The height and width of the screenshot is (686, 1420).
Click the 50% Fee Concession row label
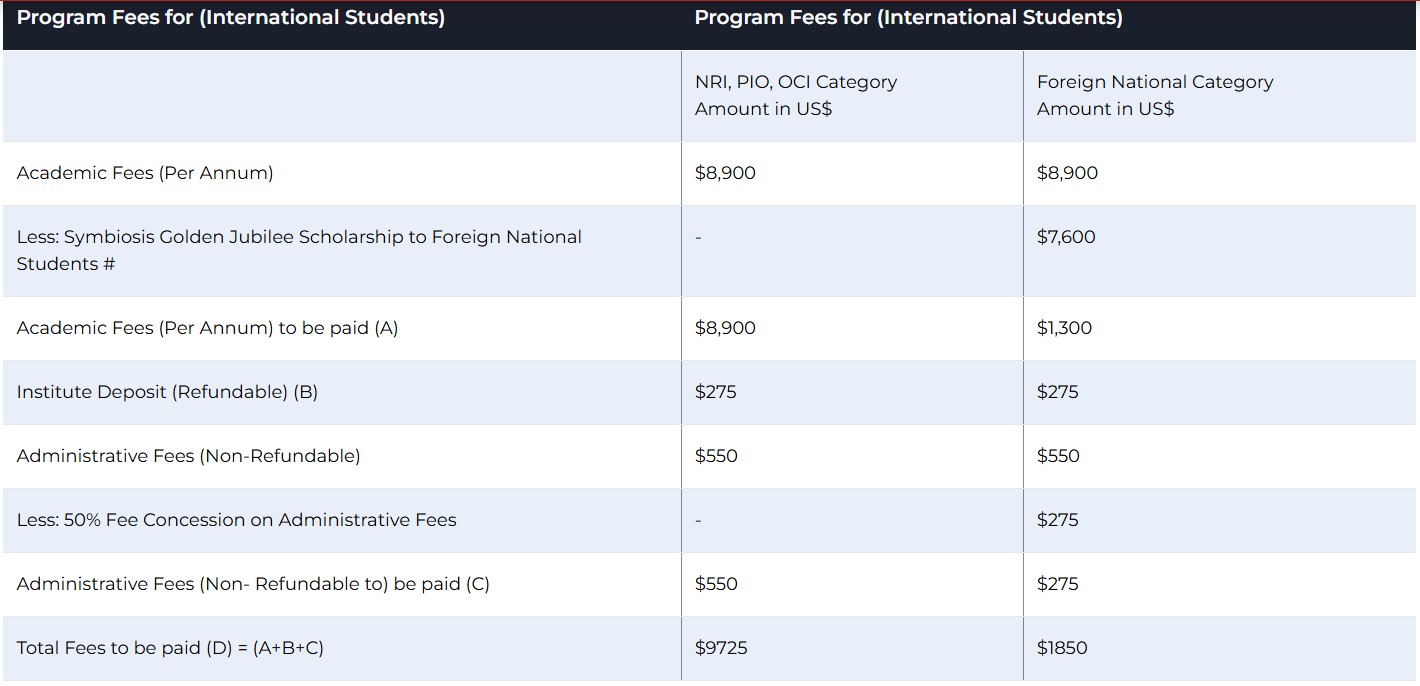pyautogui.click(x=236, y=520)
